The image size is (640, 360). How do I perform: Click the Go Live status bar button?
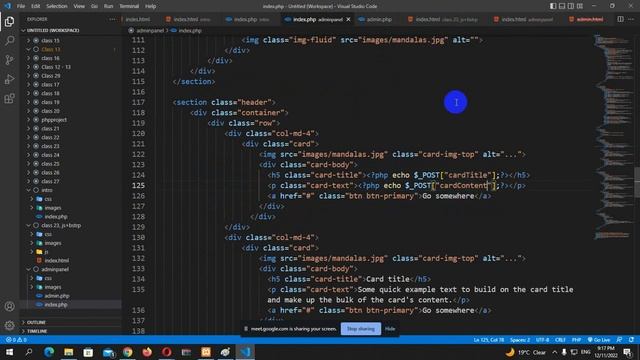[599, 340]
